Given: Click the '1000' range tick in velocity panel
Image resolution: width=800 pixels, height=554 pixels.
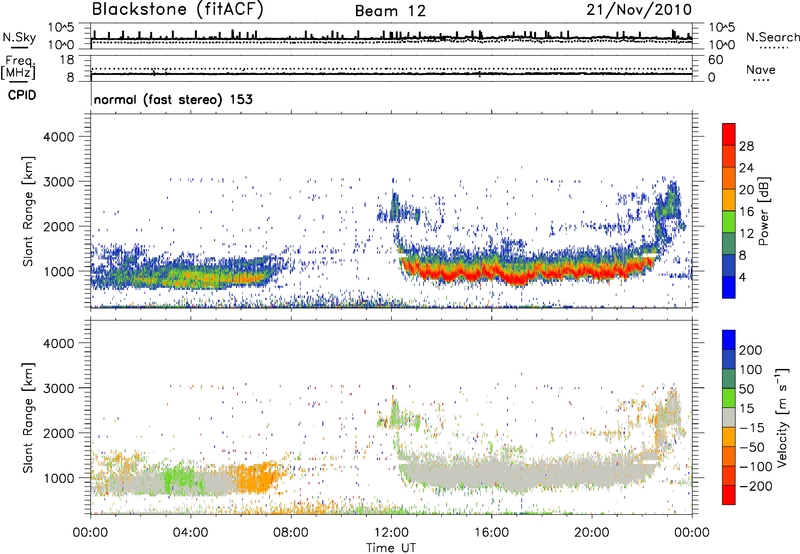Looking at the screenshot, I should click(x=58, y=478).
